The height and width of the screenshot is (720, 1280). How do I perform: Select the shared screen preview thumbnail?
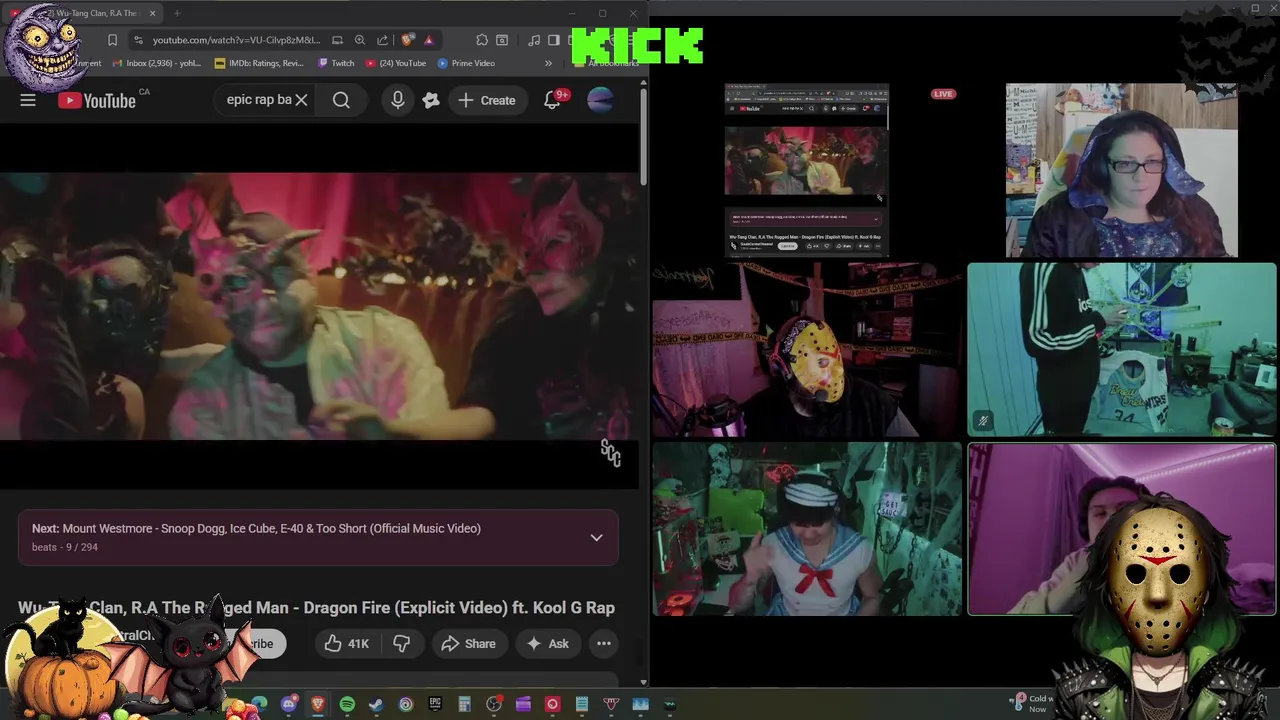pos(806,170)
